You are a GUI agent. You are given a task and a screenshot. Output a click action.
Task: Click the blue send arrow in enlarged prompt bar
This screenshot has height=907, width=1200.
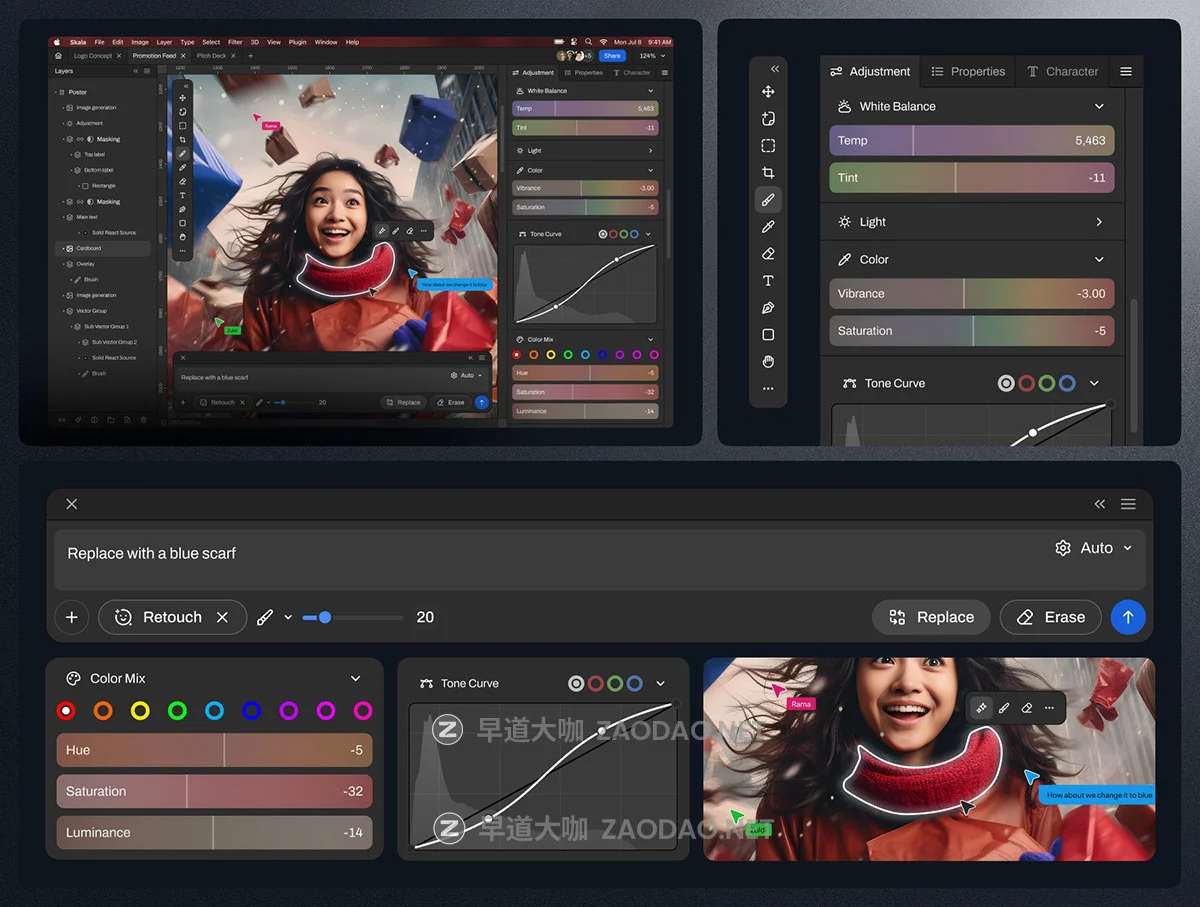(x=1127, y=617)
